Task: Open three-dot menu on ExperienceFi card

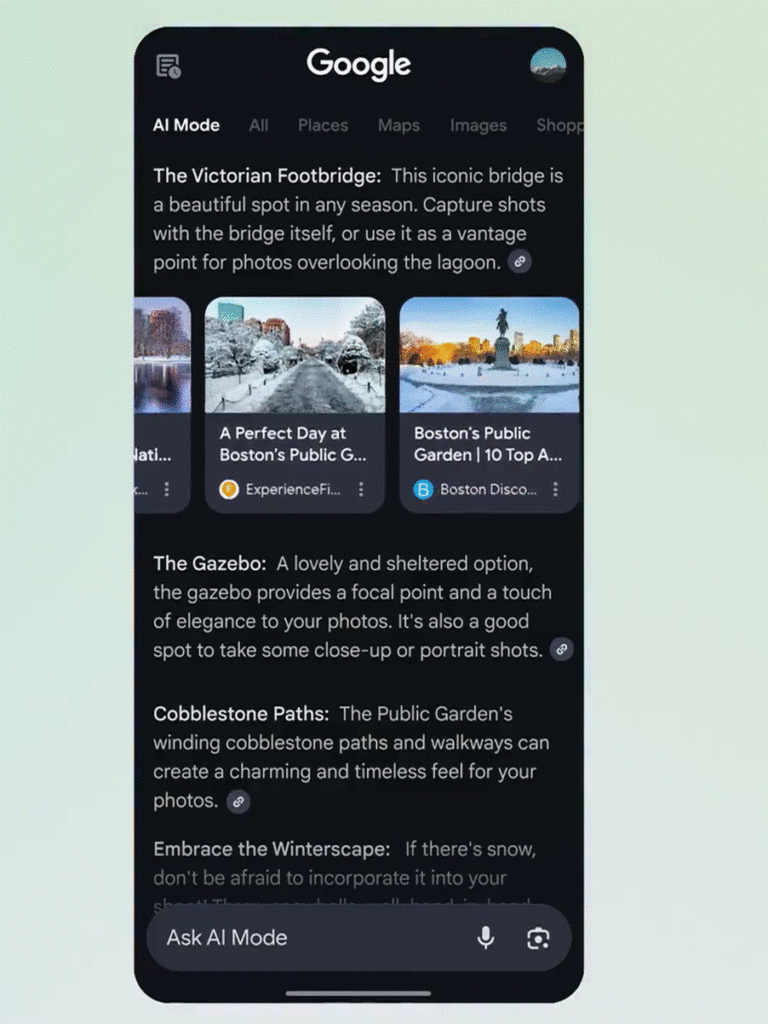Action: (x=361, y=489)
